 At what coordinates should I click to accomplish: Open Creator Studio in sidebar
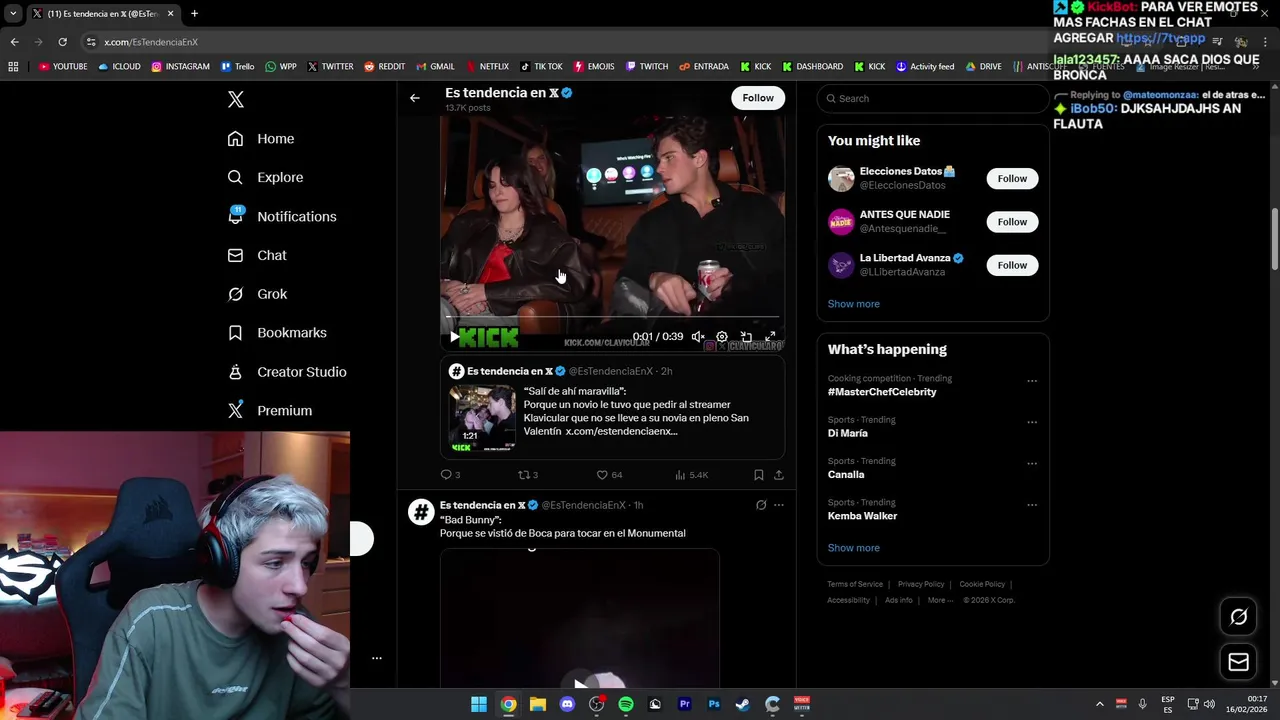[x=287, y=371]
